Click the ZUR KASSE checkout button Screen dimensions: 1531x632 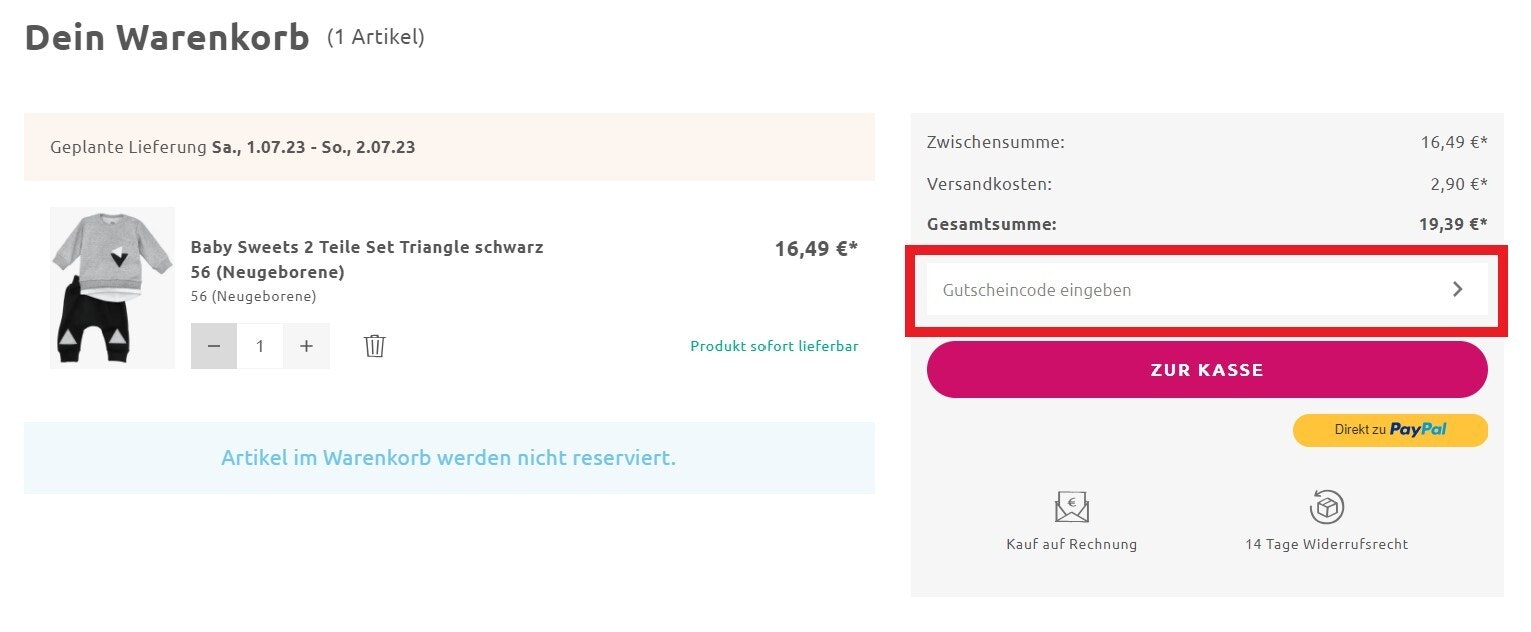[1208, 369]
